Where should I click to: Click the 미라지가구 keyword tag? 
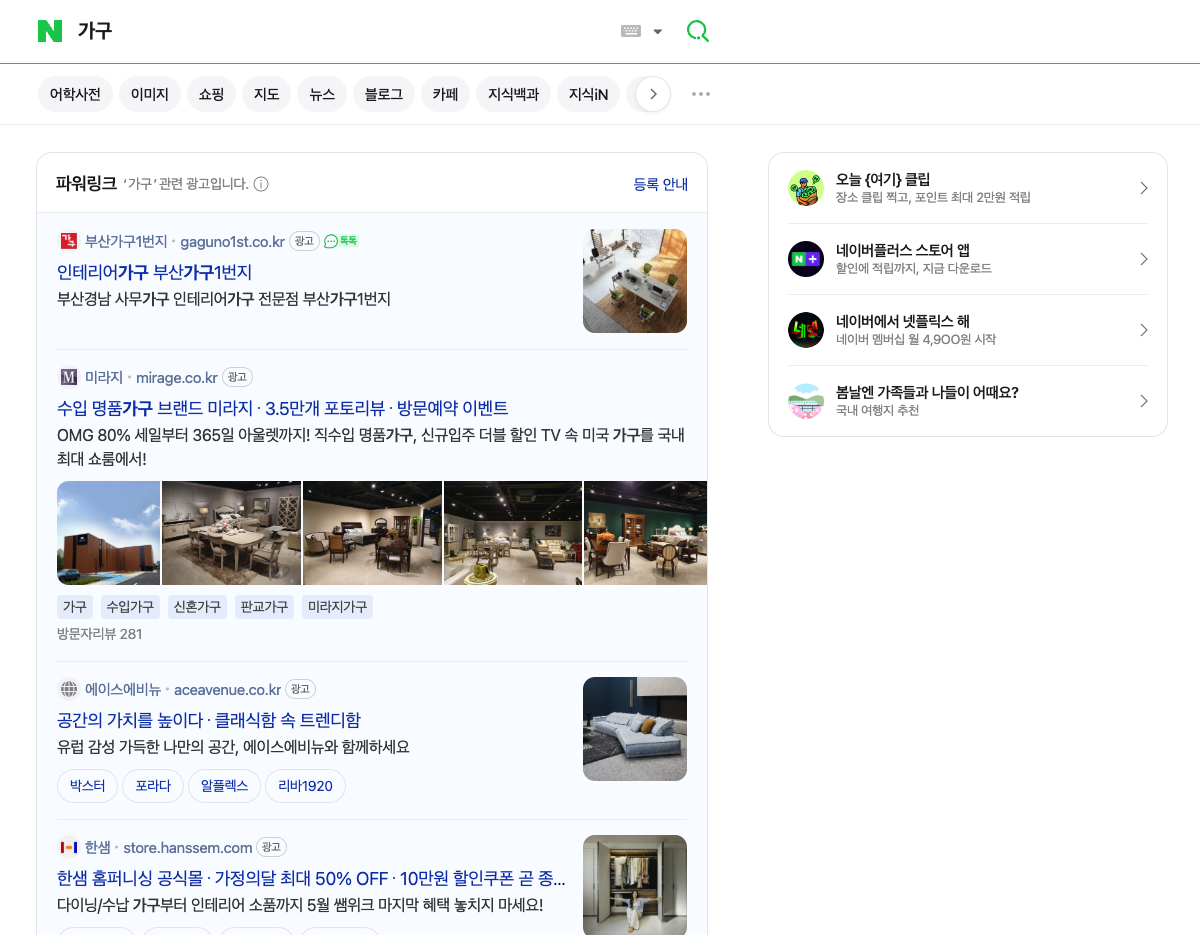(x=338, y=607)
